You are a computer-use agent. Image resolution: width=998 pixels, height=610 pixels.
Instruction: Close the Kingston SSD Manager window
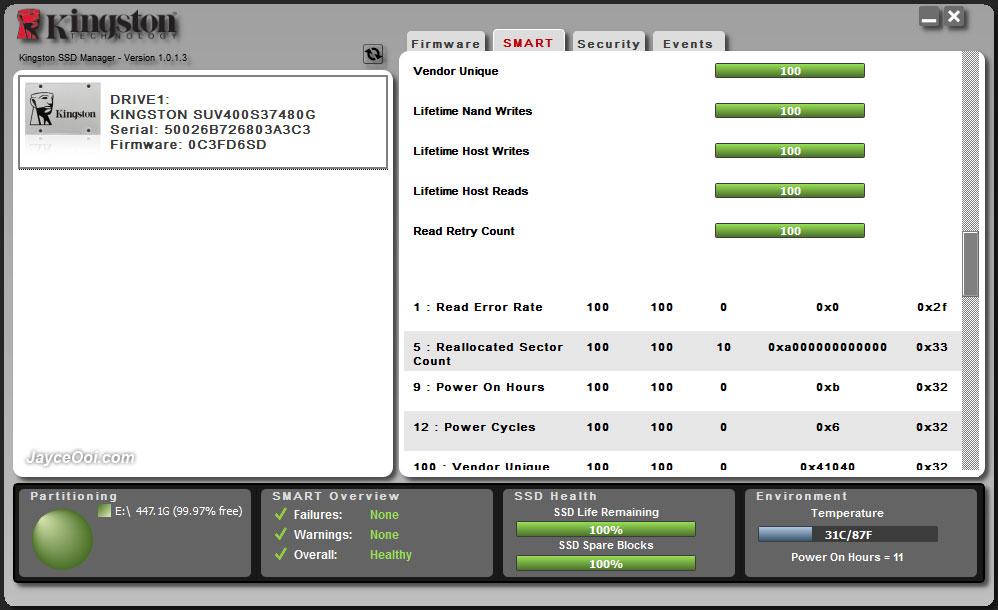[954, 17]
